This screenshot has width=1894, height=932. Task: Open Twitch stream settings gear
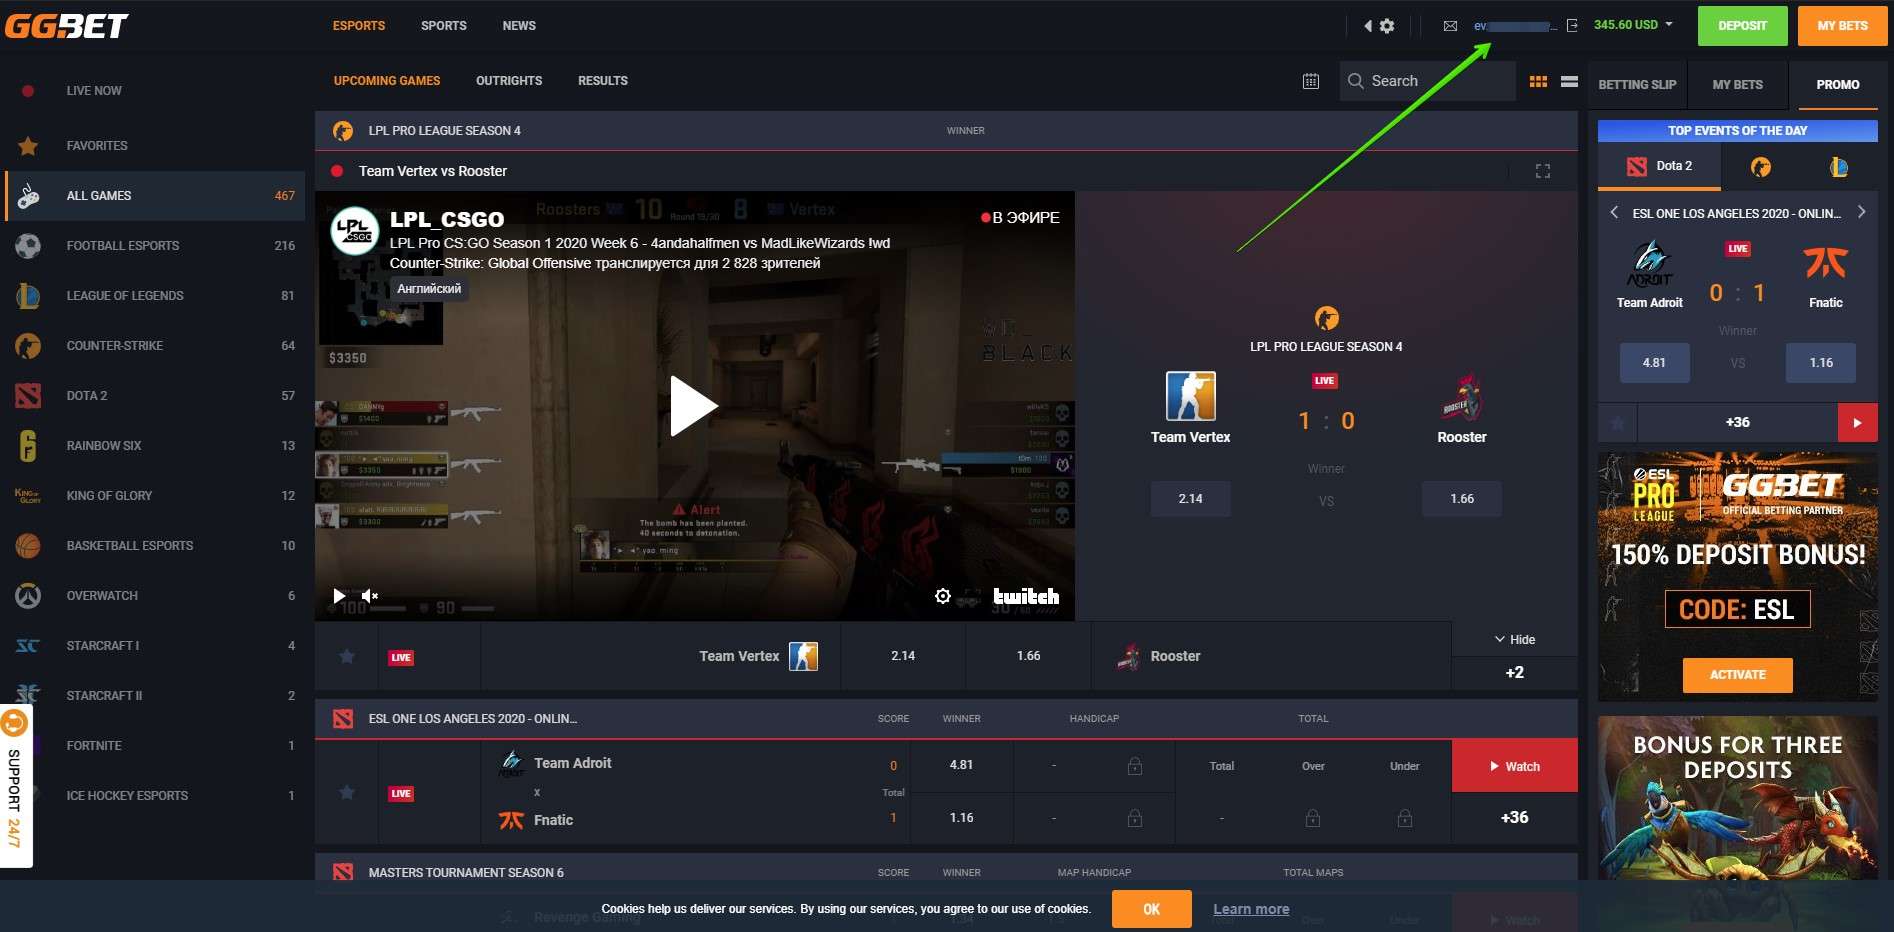pos(942,596)
